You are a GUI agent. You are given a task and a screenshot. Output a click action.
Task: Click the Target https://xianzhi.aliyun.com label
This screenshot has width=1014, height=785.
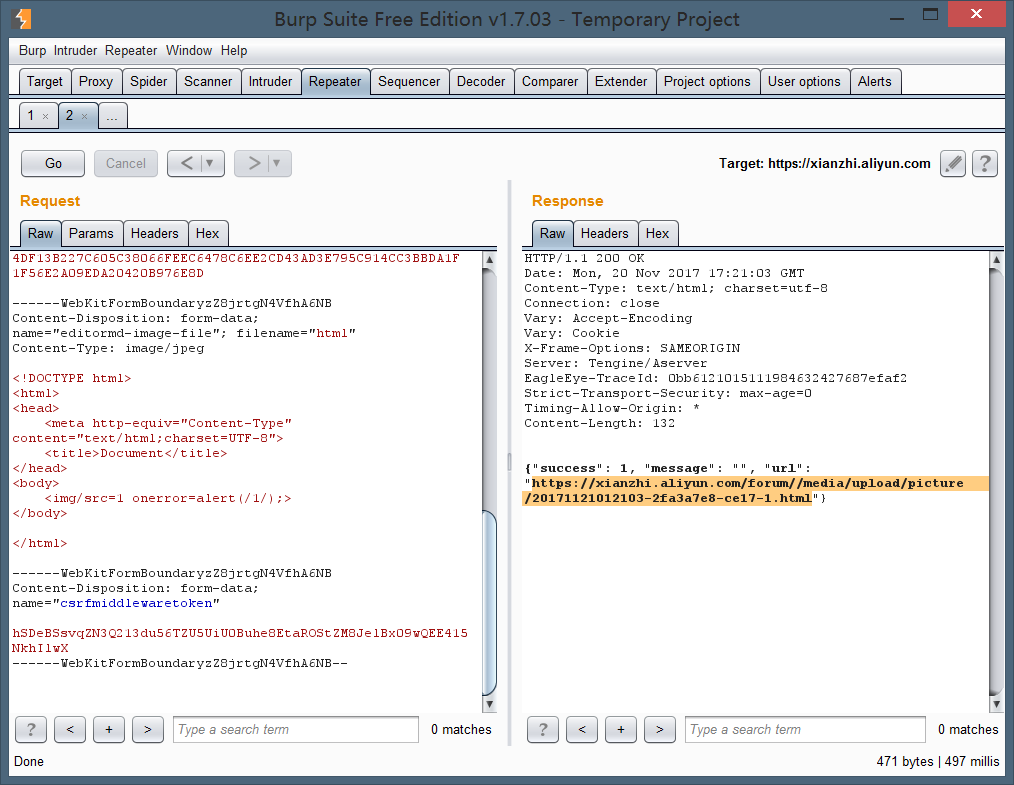(x=825, y=164)
